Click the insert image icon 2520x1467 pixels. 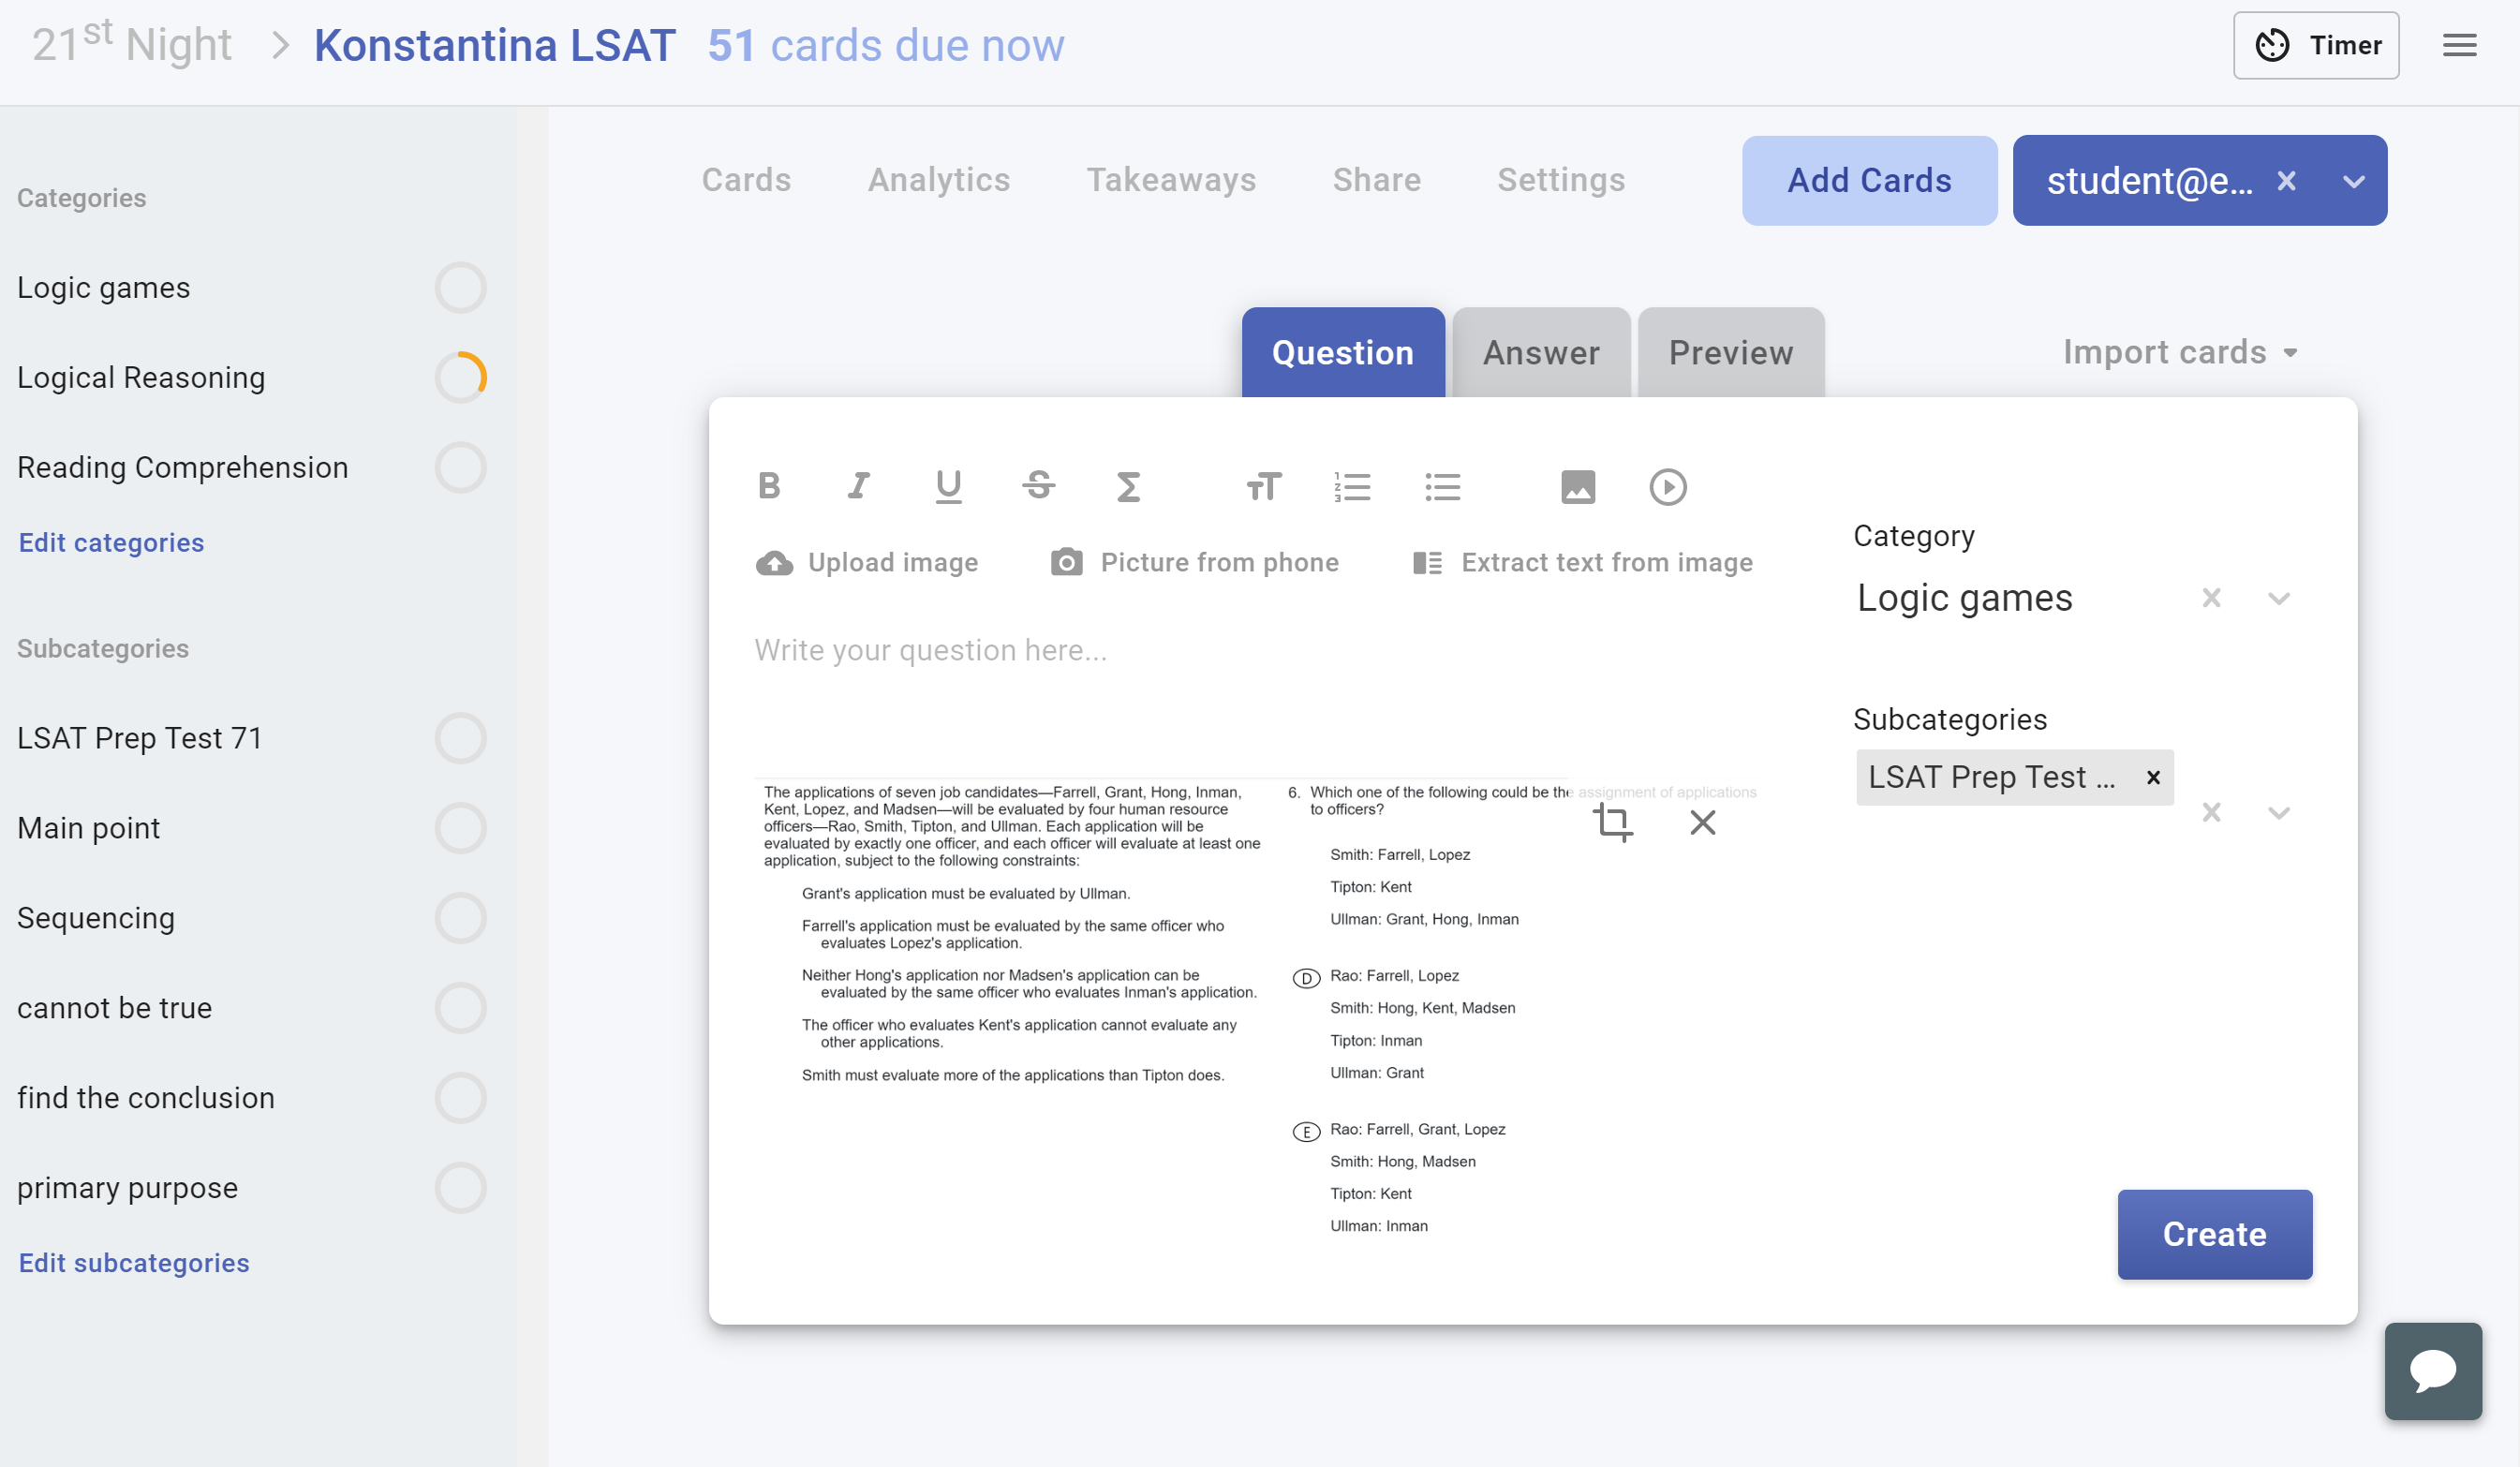click(1577, 486)
